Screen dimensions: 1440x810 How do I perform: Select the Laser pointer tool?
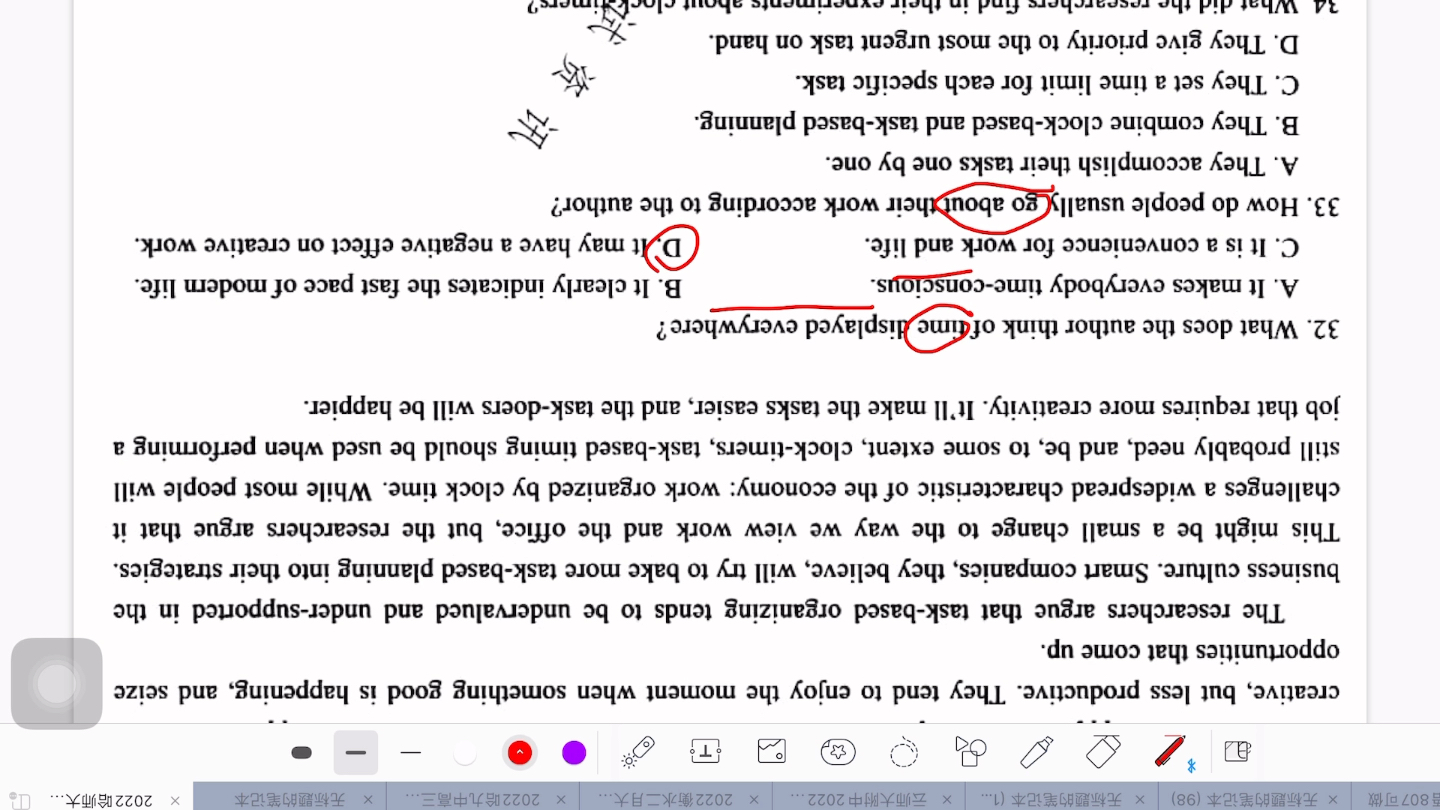(638, 752)
